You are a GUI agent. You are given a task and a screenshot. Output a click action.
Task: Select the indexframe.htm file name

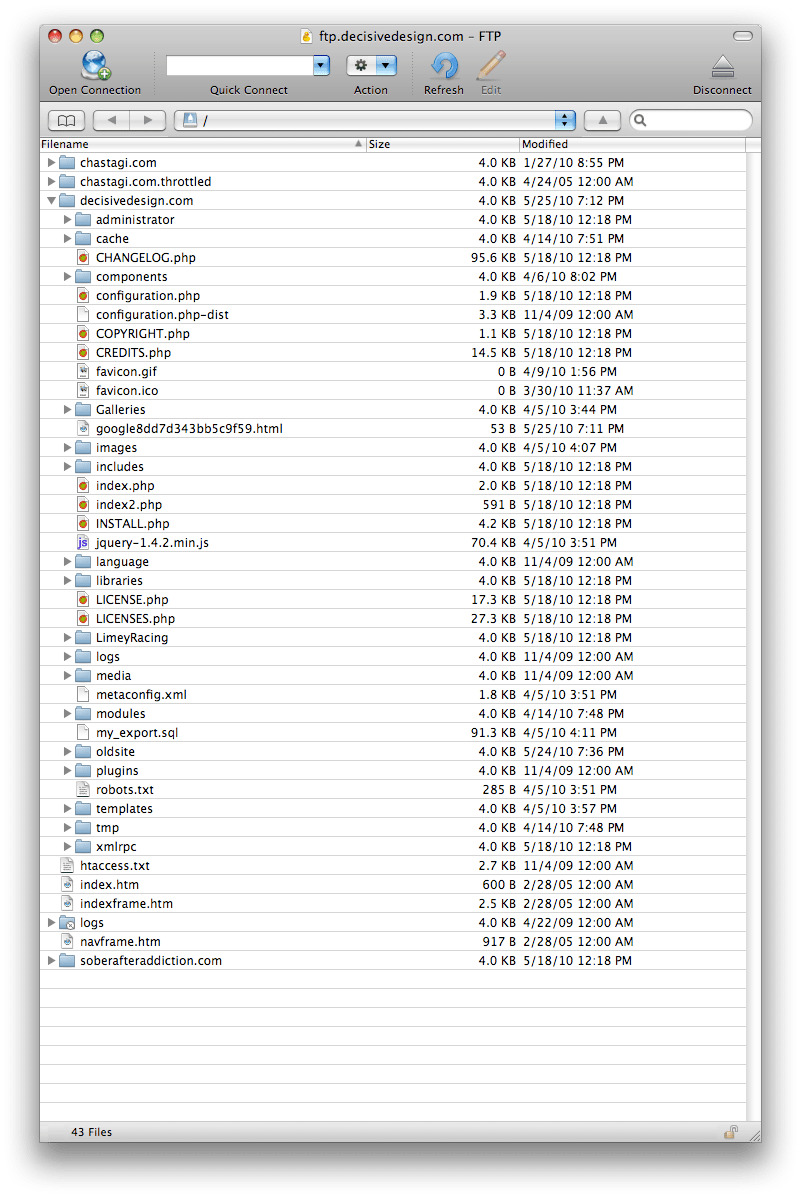[x=127, y=904]
